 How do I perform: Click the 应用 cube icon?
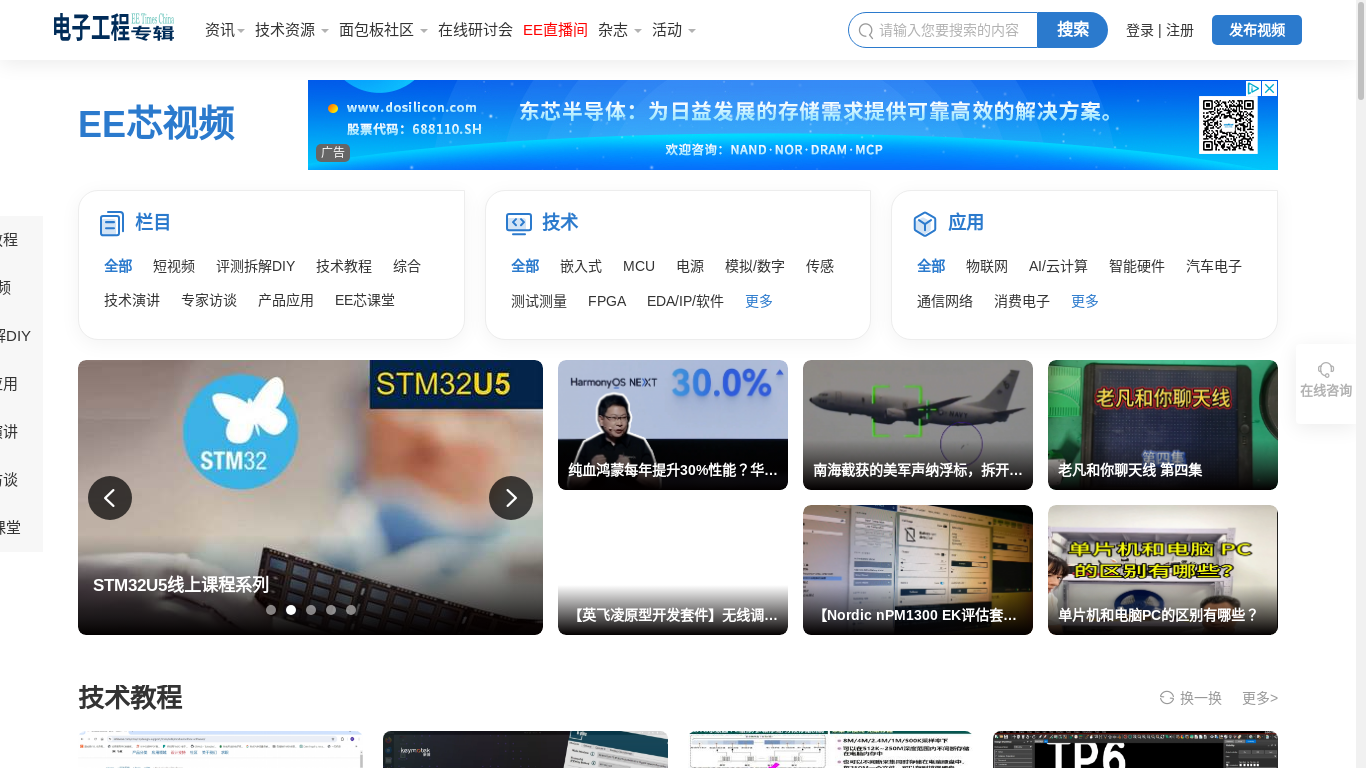(x=925, y=224)
